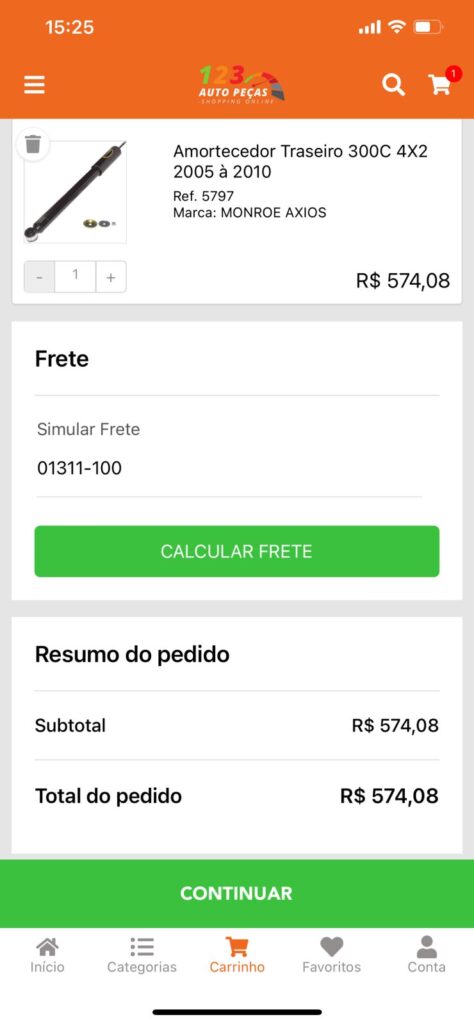
Task: Tap the 123 Auto Peças logo
Action: point(242,85)
